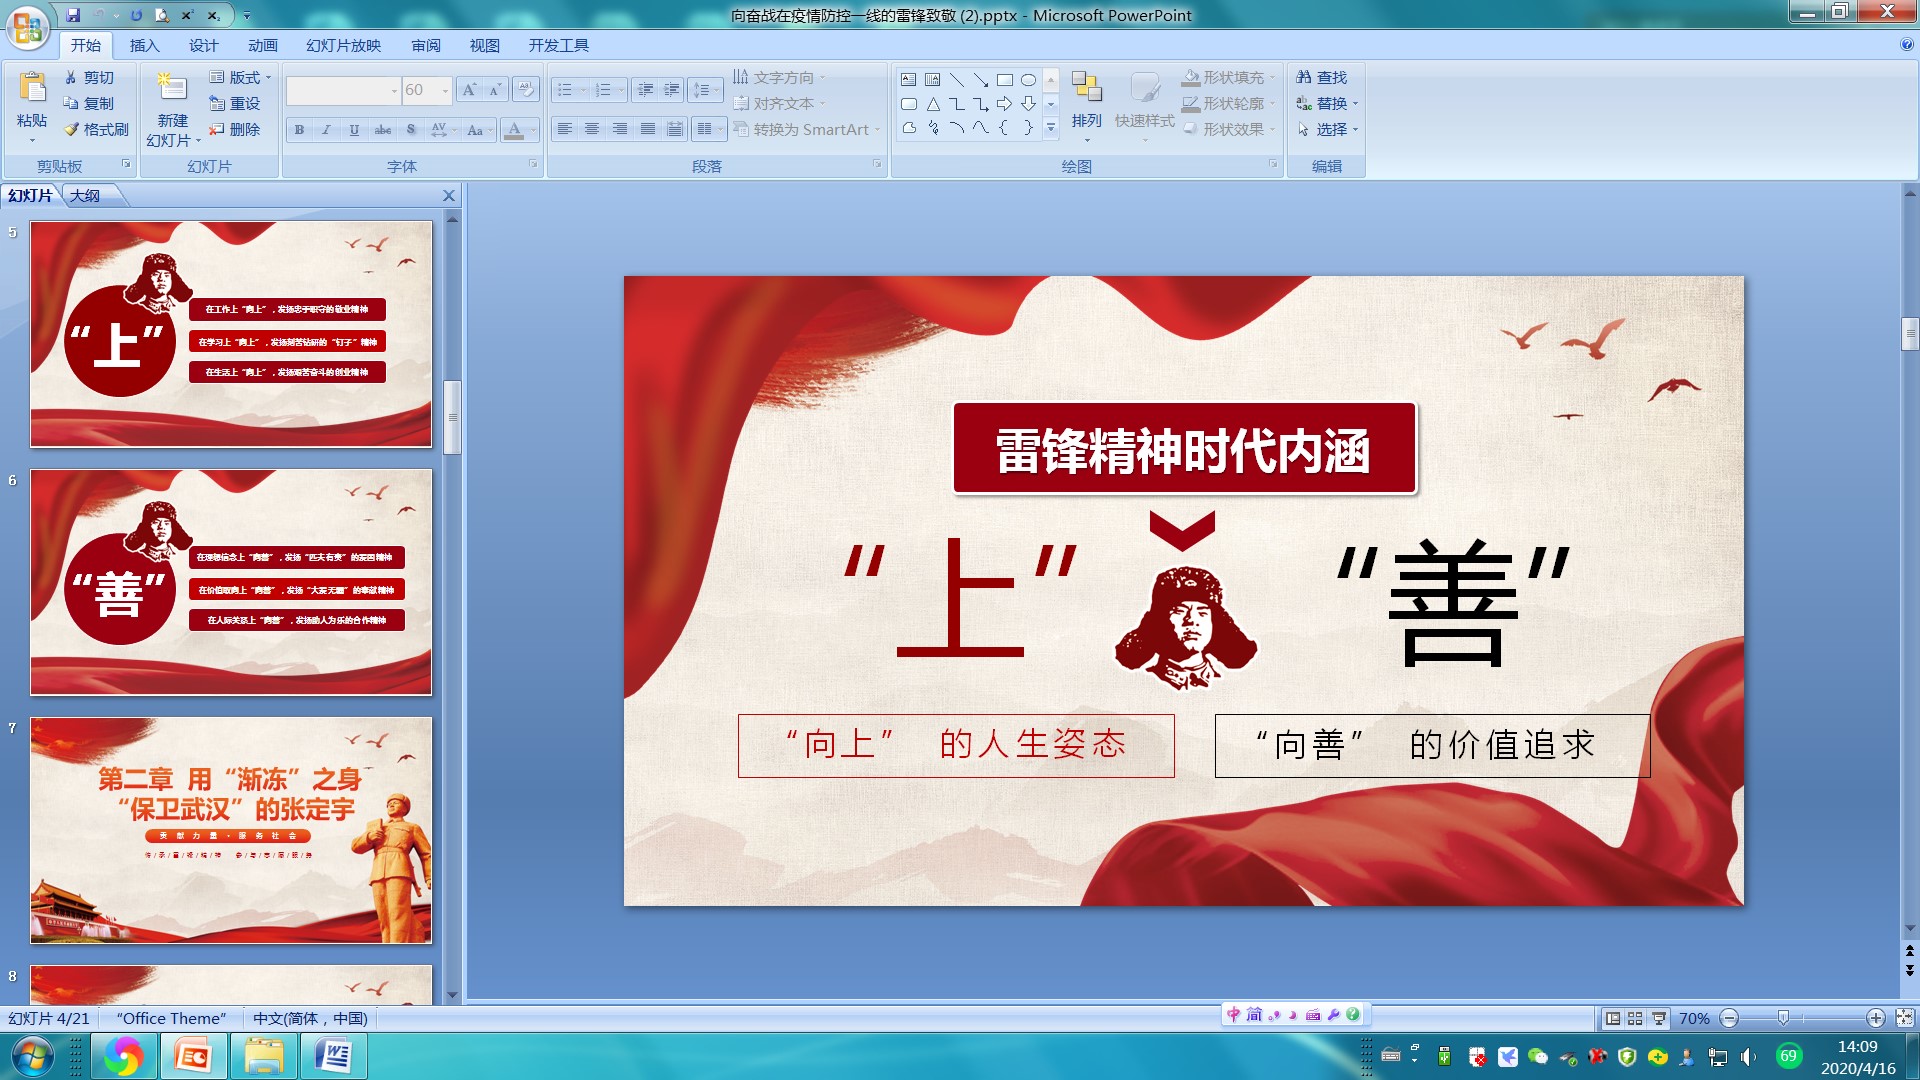Viewport: 1920px width, 1080px height.
Task: Click the Clear Formatting icon
Action: point(525,90)
